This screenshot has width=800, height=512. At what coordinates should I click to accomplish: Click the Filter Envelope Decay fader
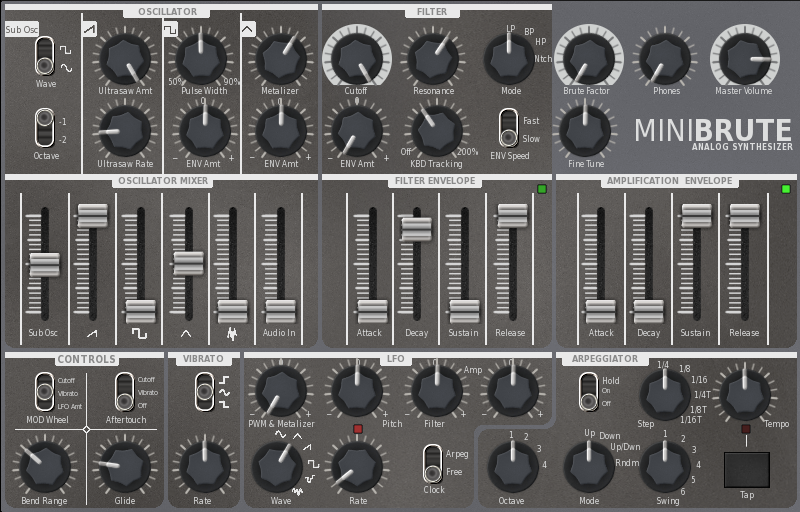point(416,229)
